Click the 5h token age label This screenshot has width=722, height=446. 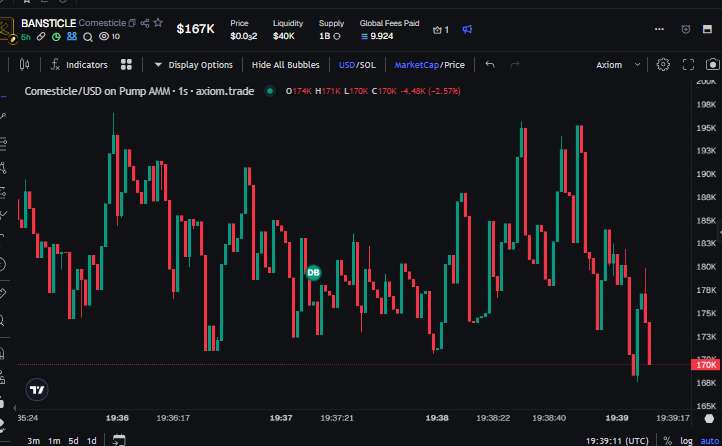pyautogui.click(x=26, y=37)
